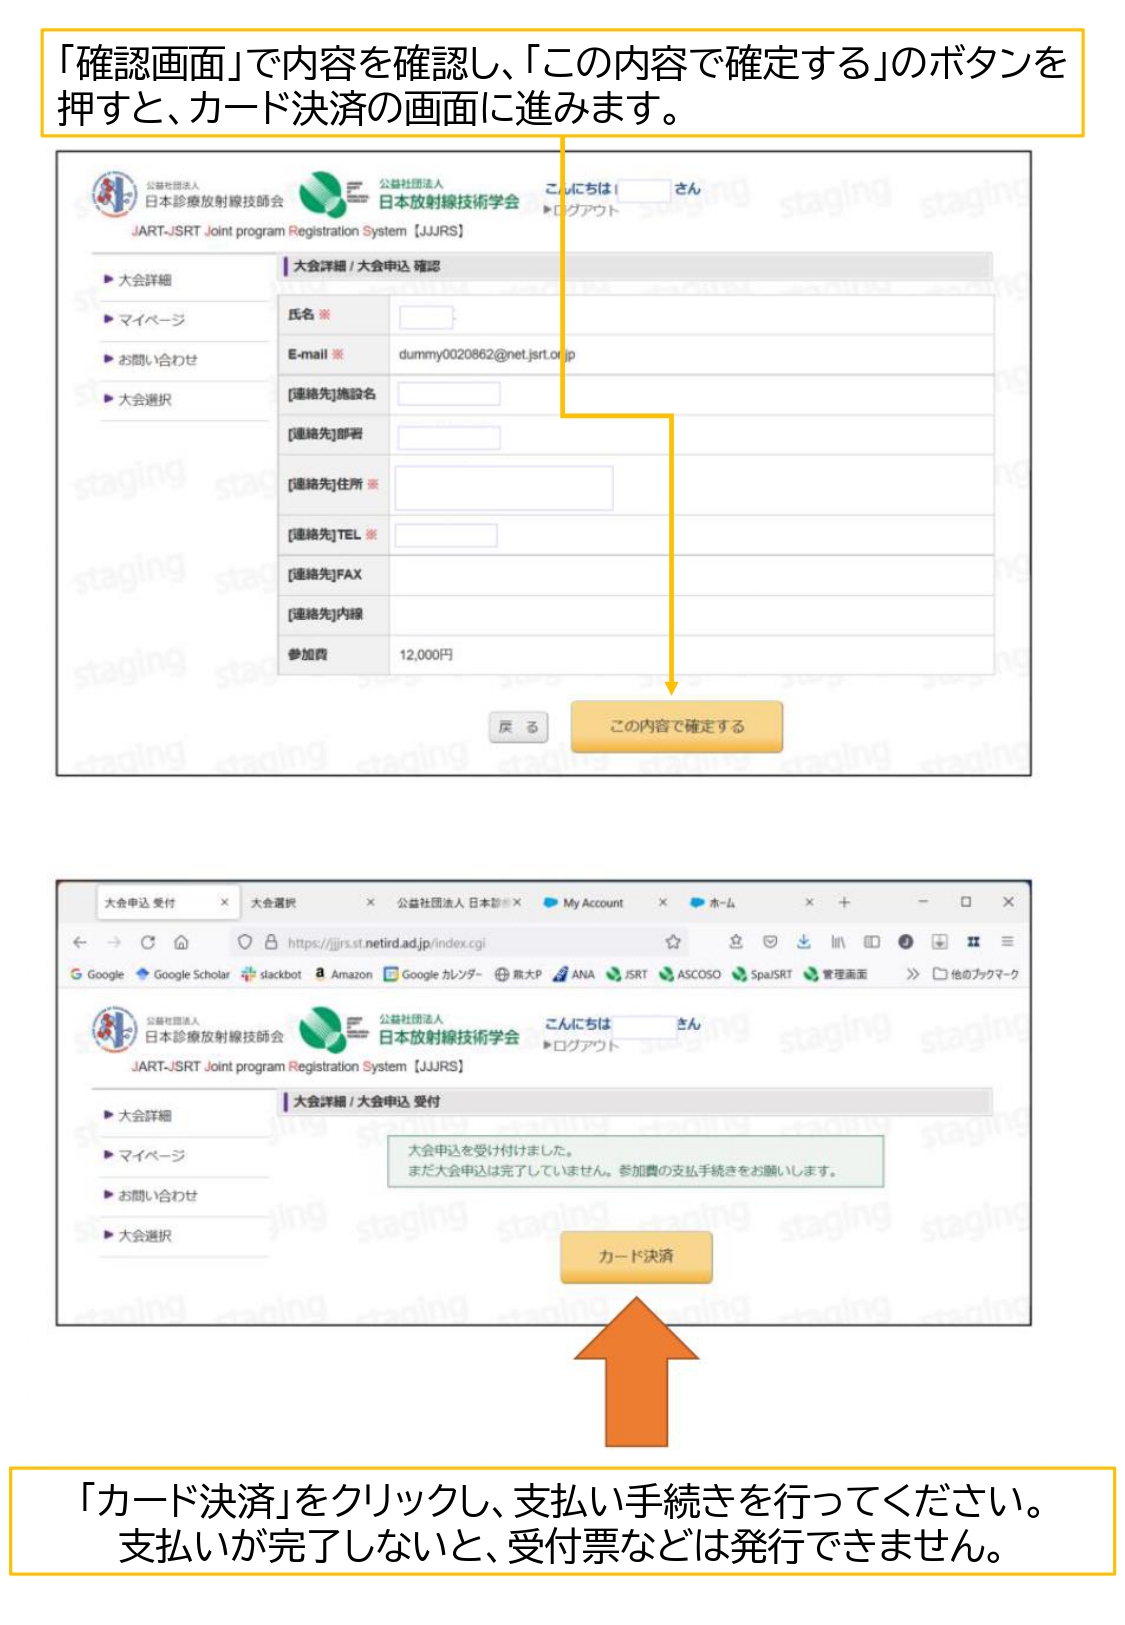Click the 戻る button

[x=519, y=727]
